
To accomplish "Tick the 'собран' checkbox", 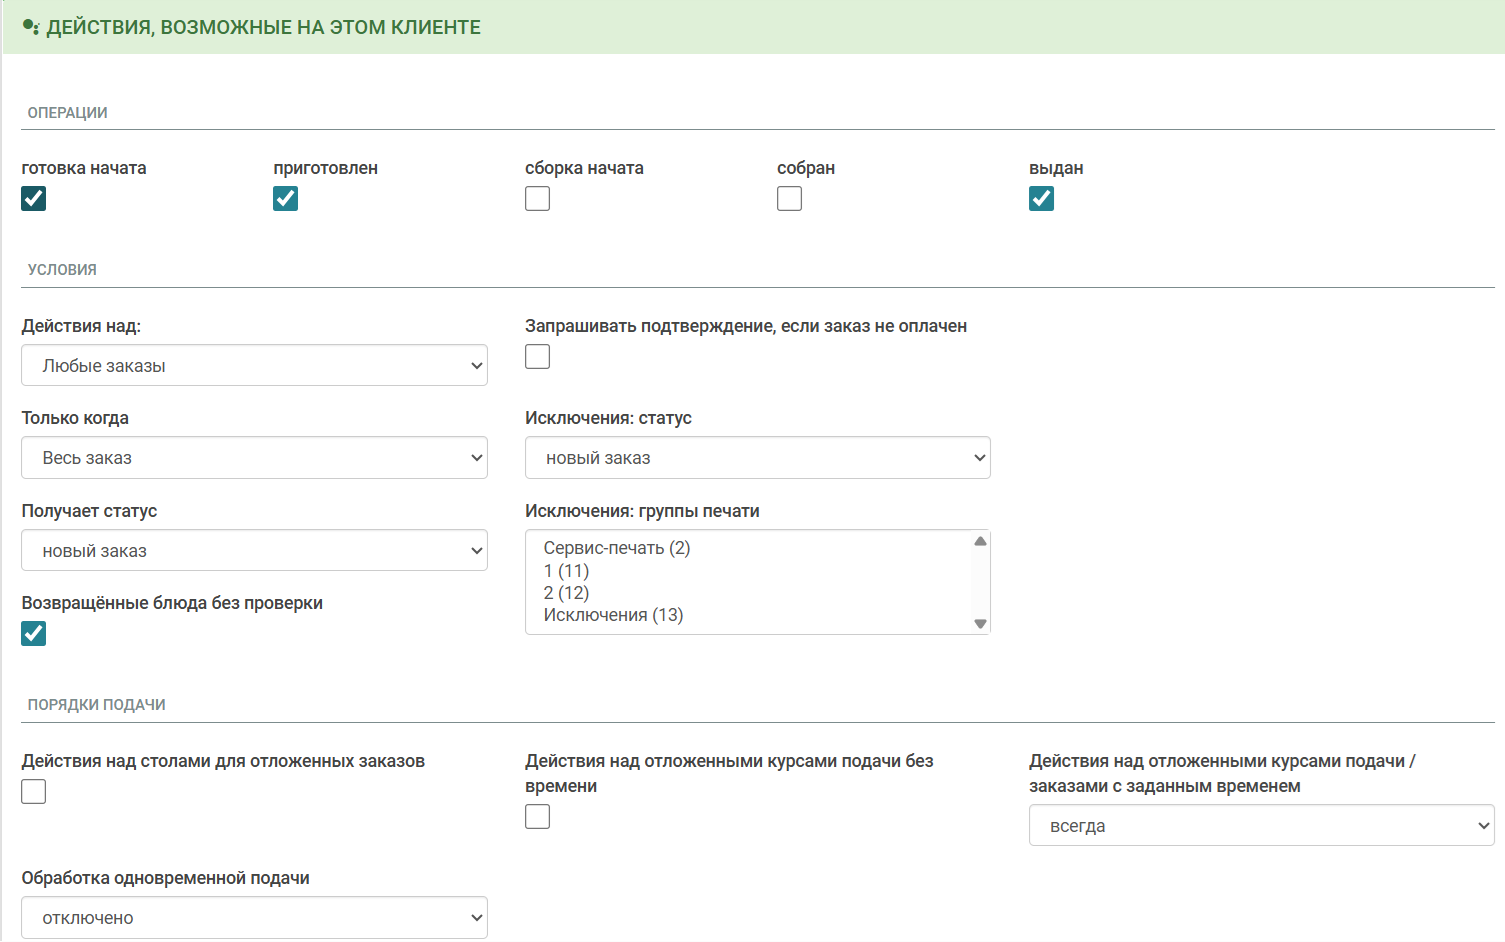I will [790, 199].
